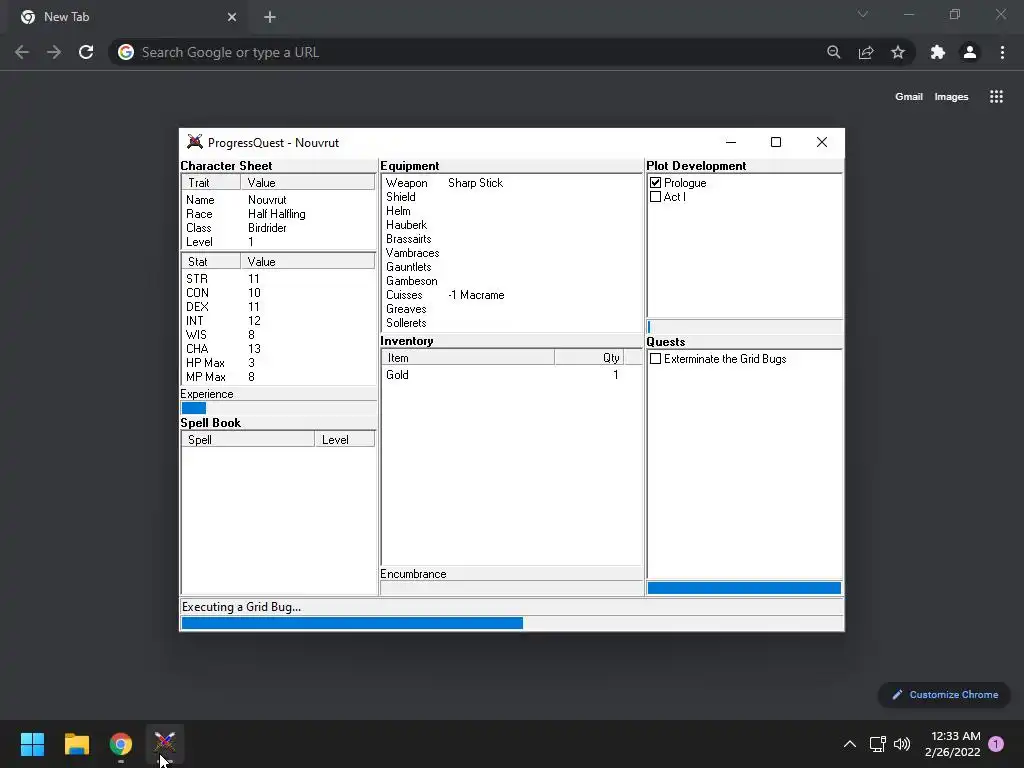Open the Chrome three-dot menu
This screenshot has height=768, width=1024.
1002,52
